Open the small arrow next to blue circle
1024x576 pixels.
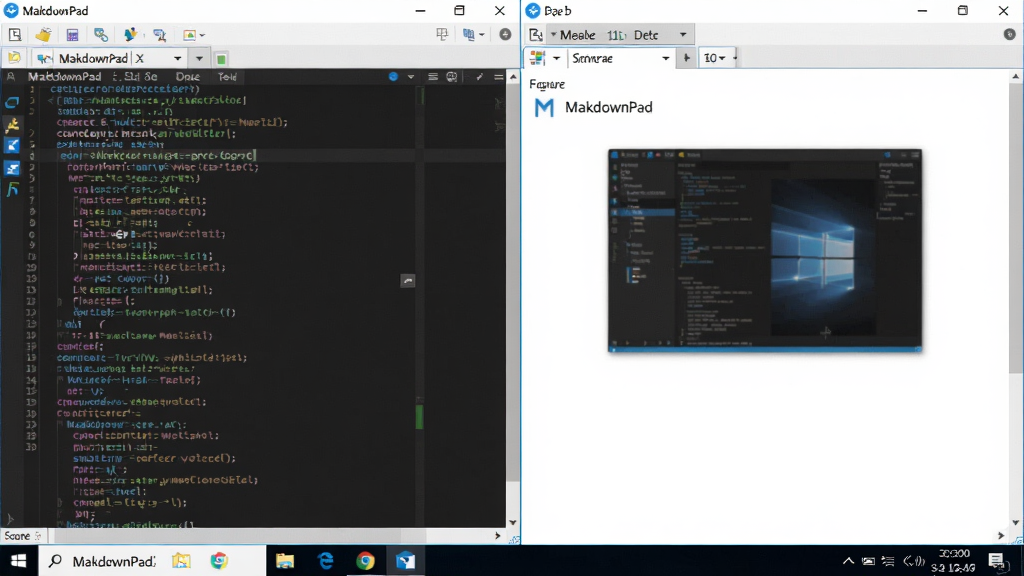coord(411,76)
